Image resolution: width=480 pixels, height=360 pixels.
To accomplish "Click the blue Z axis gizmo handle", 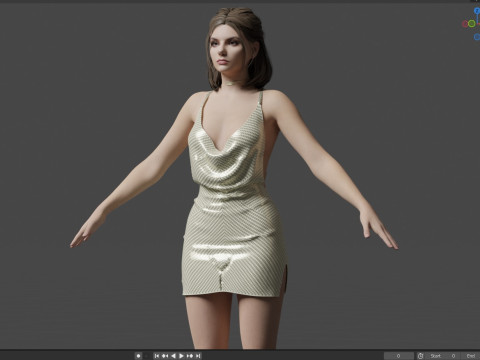I will pyautogui.click(x=477, y=11).
